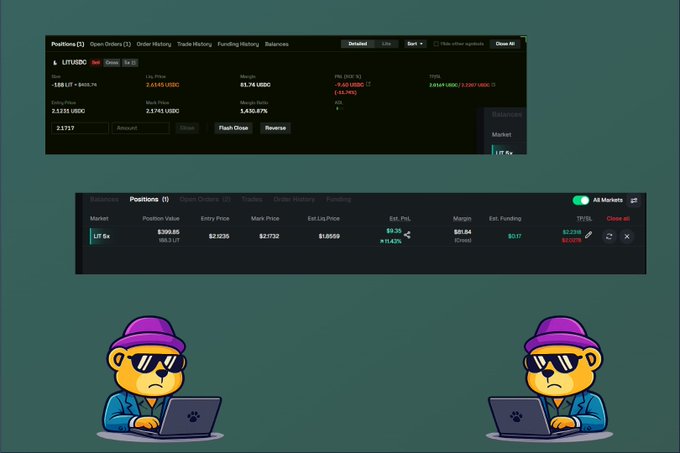680x453 pixels.
Task: Open the Sort dropdown
Action: tap(415, 44)
